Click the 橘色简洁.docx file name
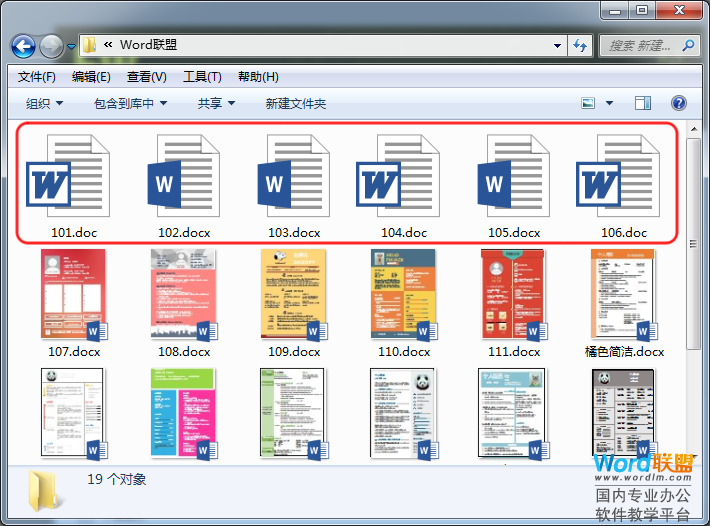The width and height of the screenshot is (710, 526). tap(624, 352)
